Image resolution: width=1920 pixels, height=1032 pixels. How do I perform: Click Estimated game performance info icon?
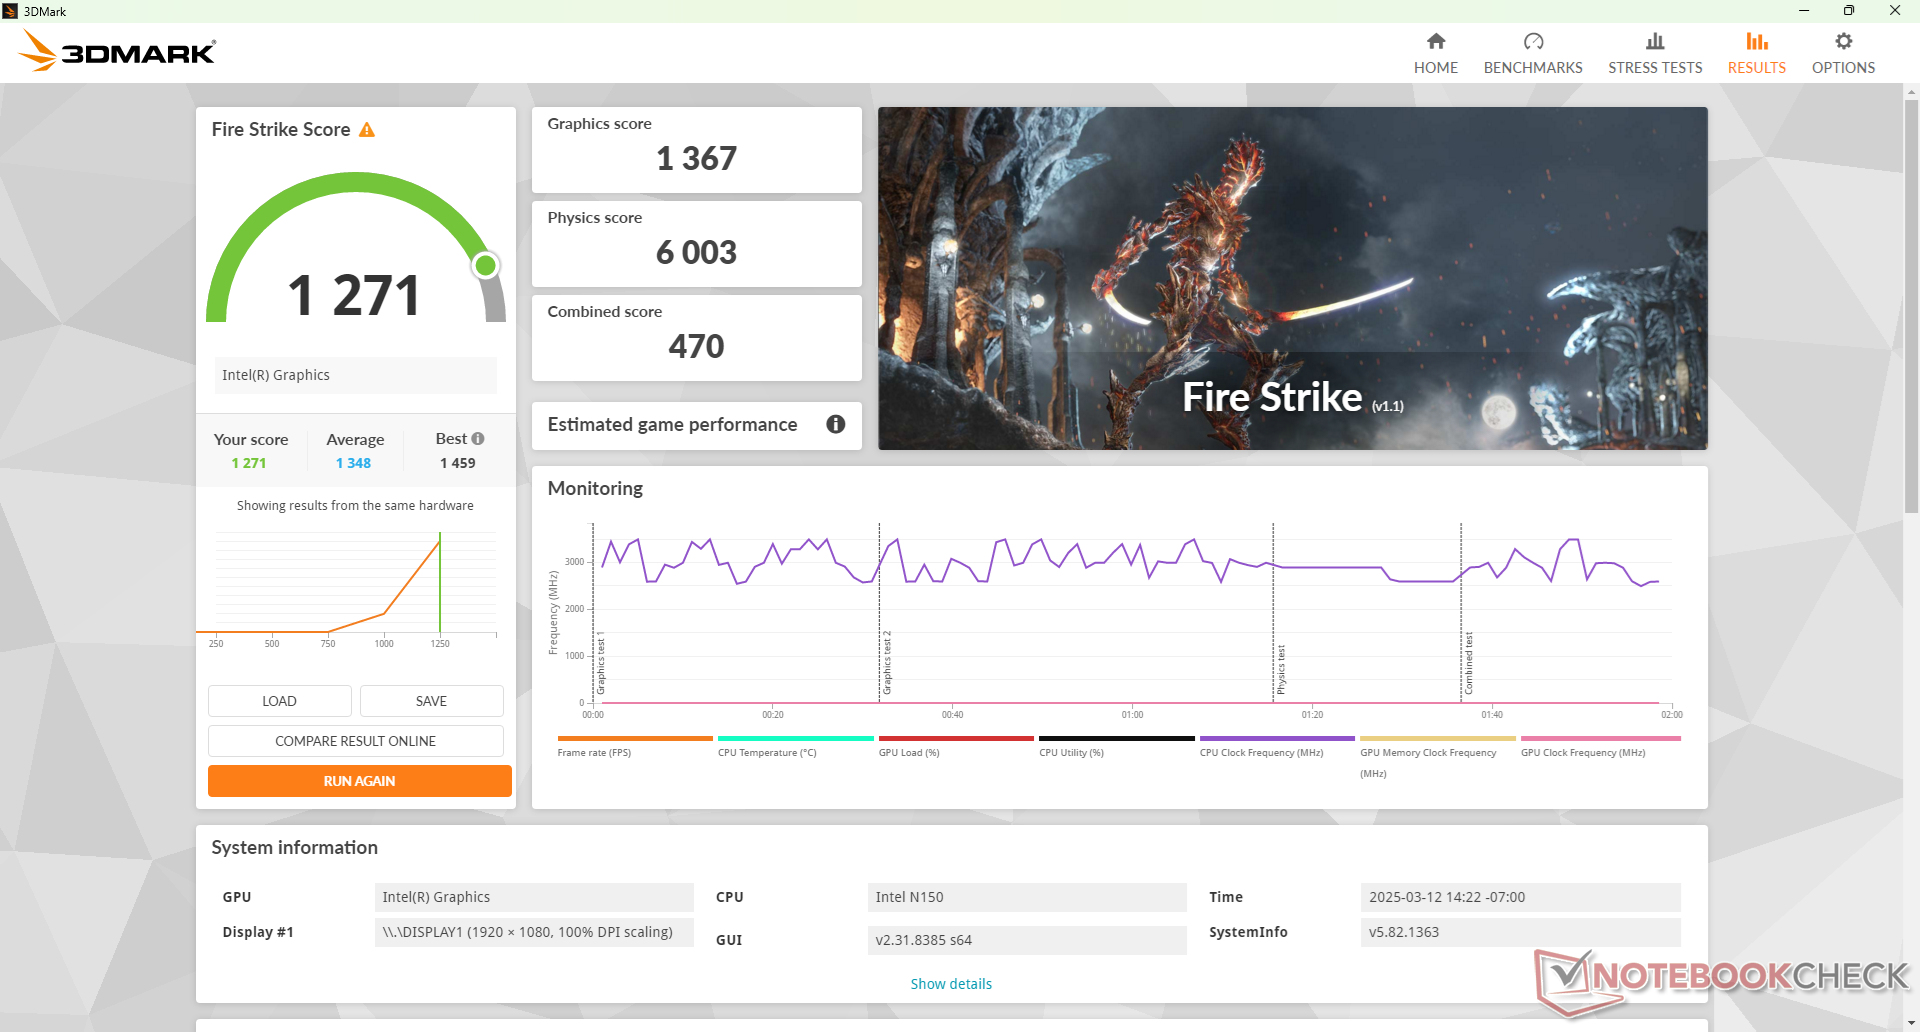[836, 424]
